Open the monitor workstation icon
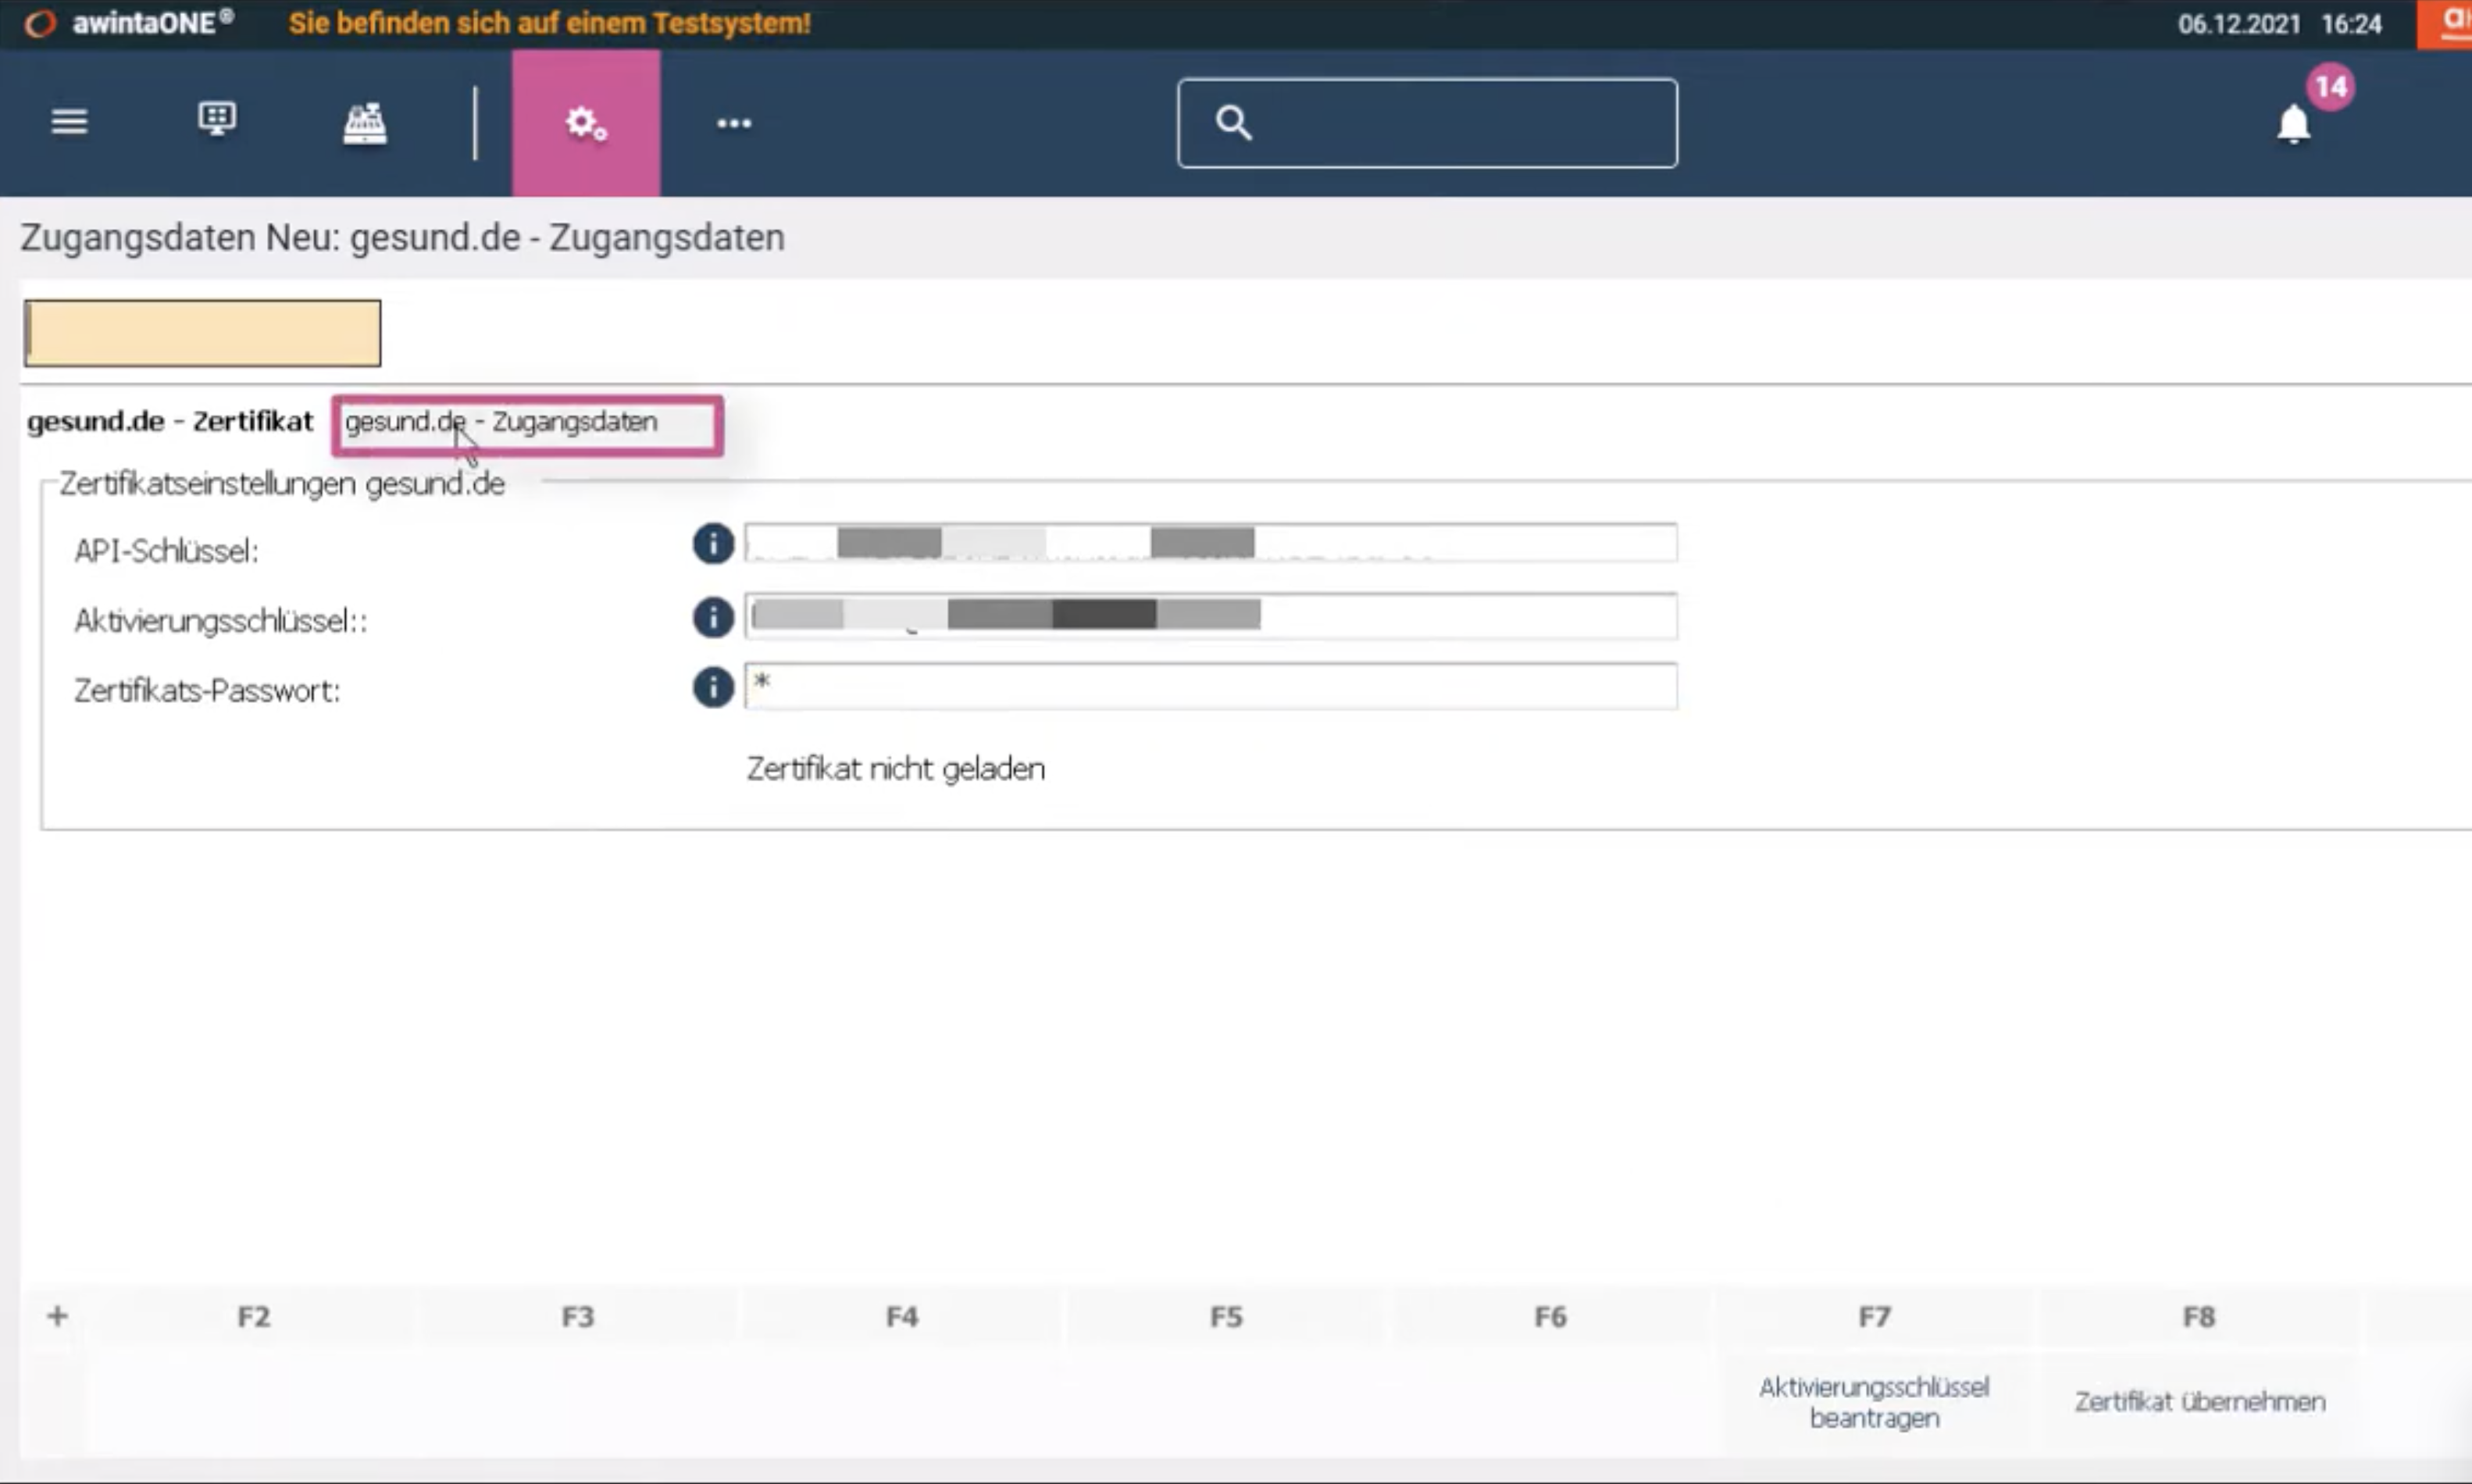The image size is (2472, 1484). 217,119
